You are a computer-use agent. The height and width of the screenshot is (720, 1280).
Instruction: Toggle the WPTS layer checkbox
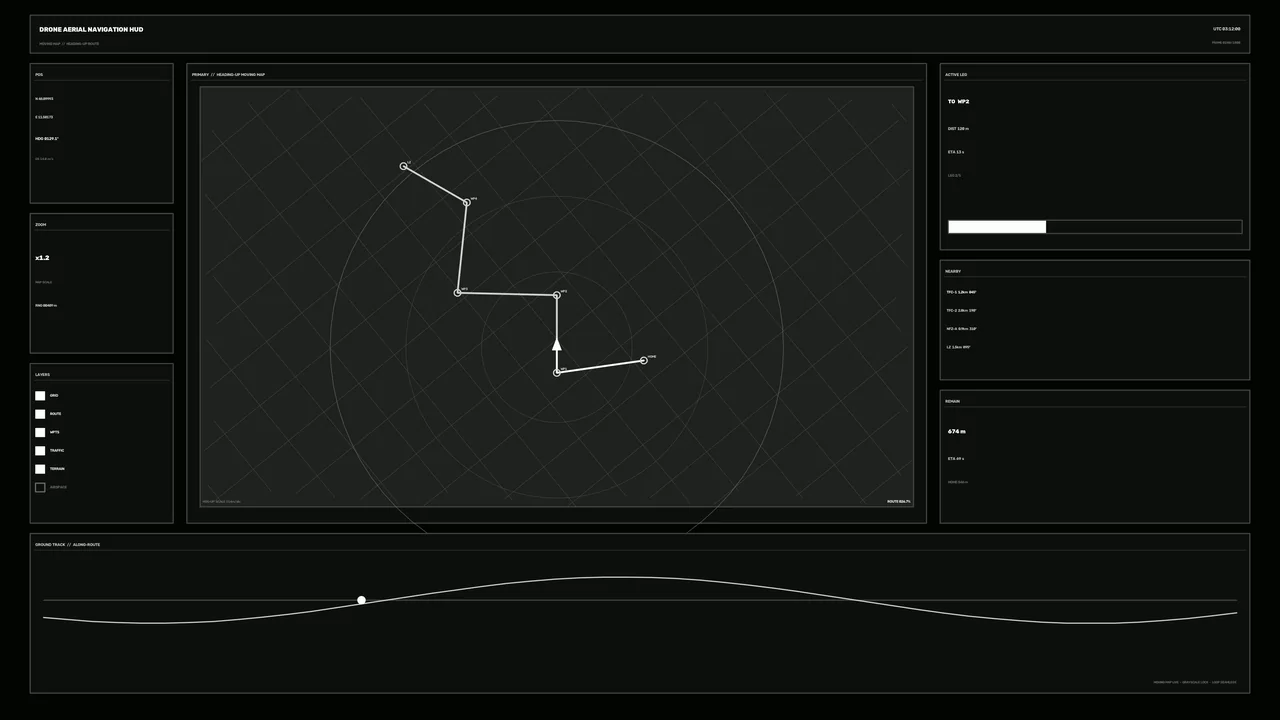click(40, 432)
